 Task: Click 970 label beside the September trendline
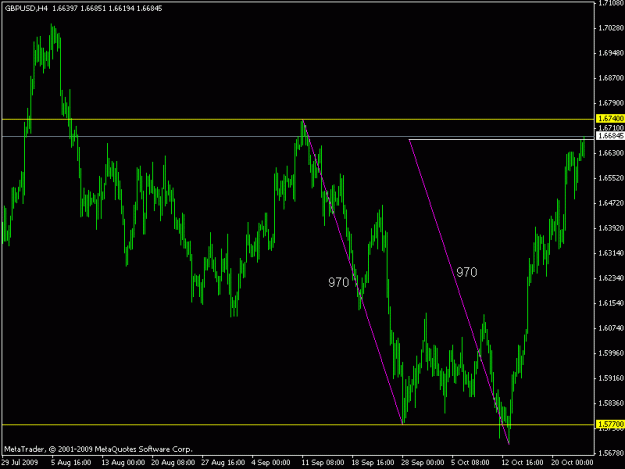(x=338, y=283)
